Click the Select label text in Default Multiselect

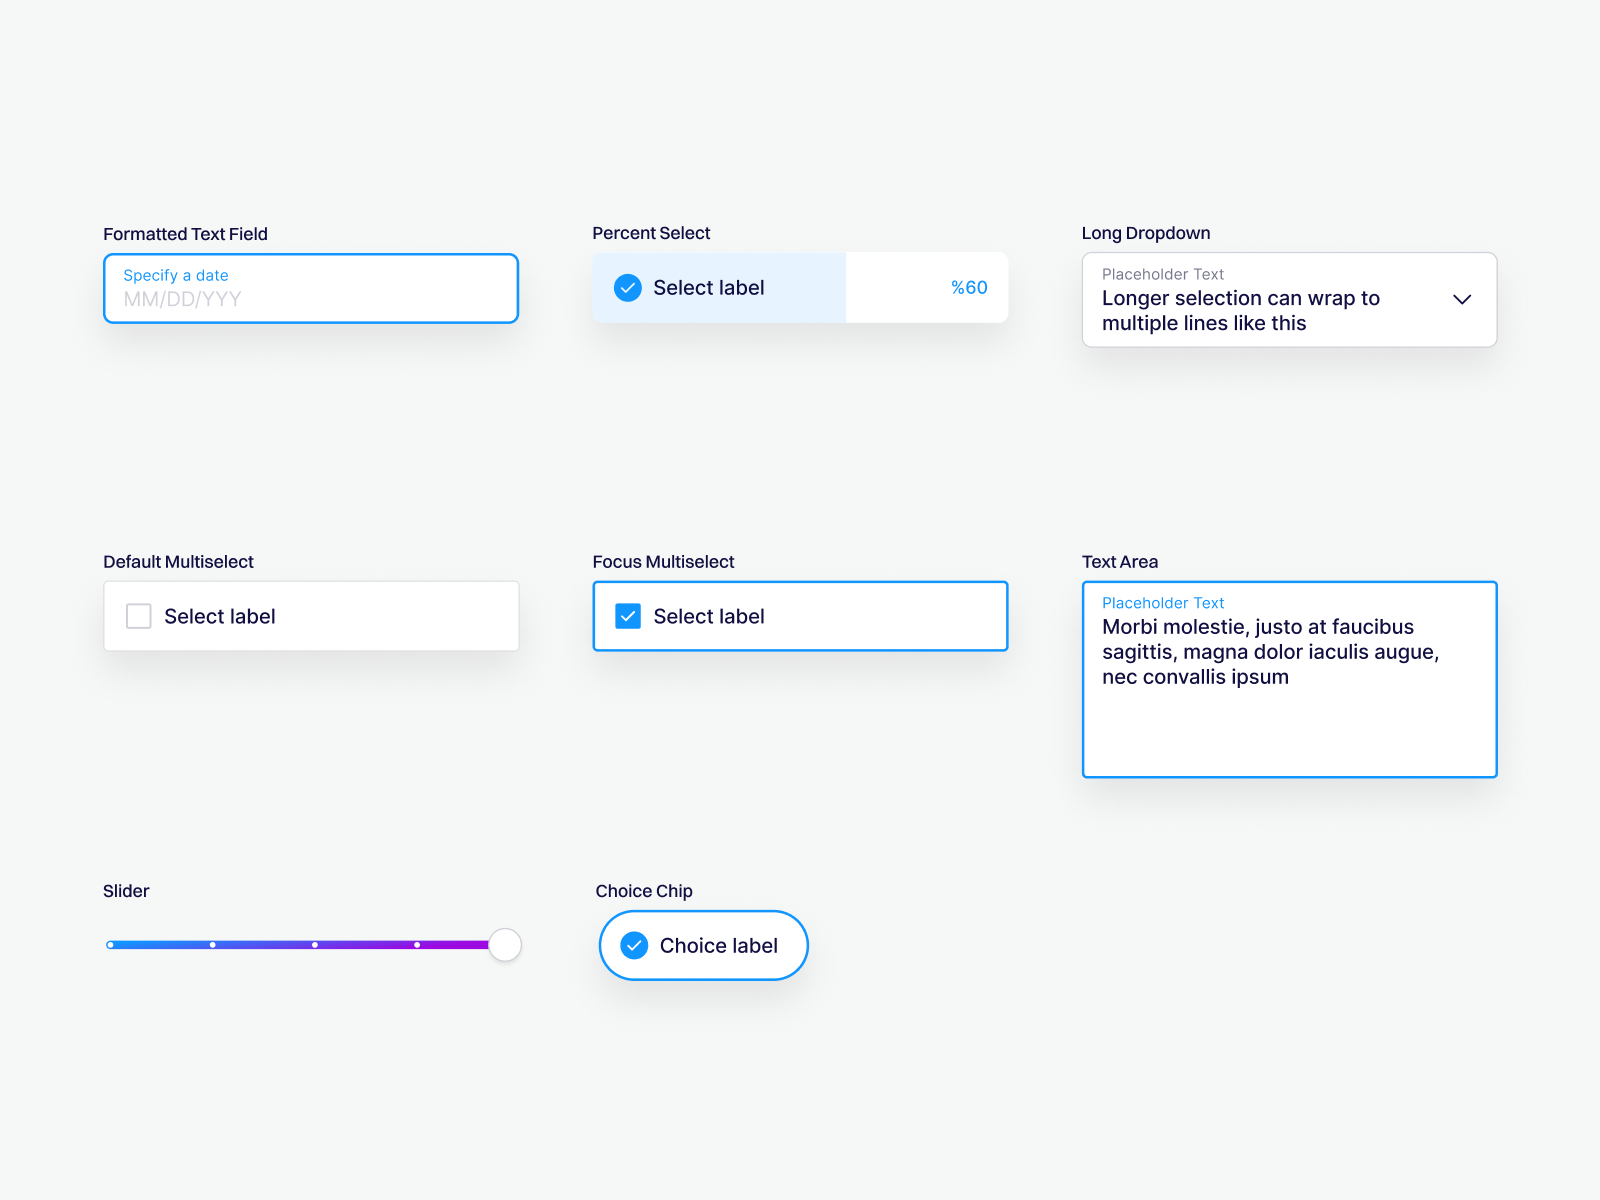[220, 616]
